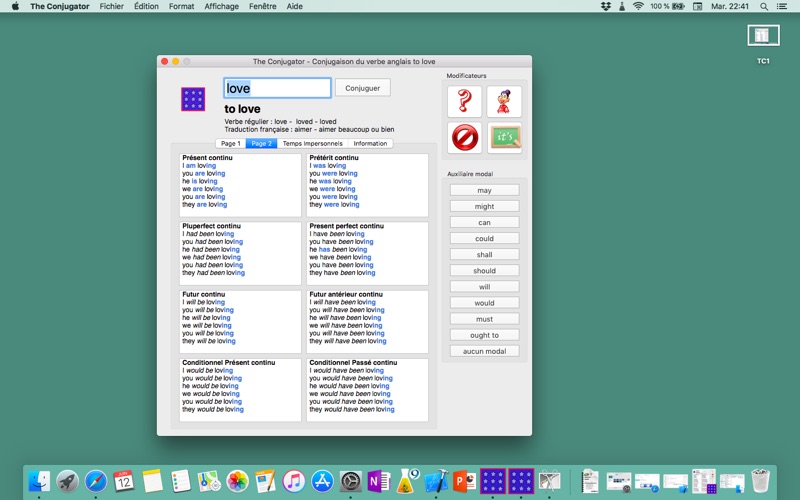Open PowerPoint in the Dock
800x500 pixels.
pyautogui.click(x=464, y=481)
